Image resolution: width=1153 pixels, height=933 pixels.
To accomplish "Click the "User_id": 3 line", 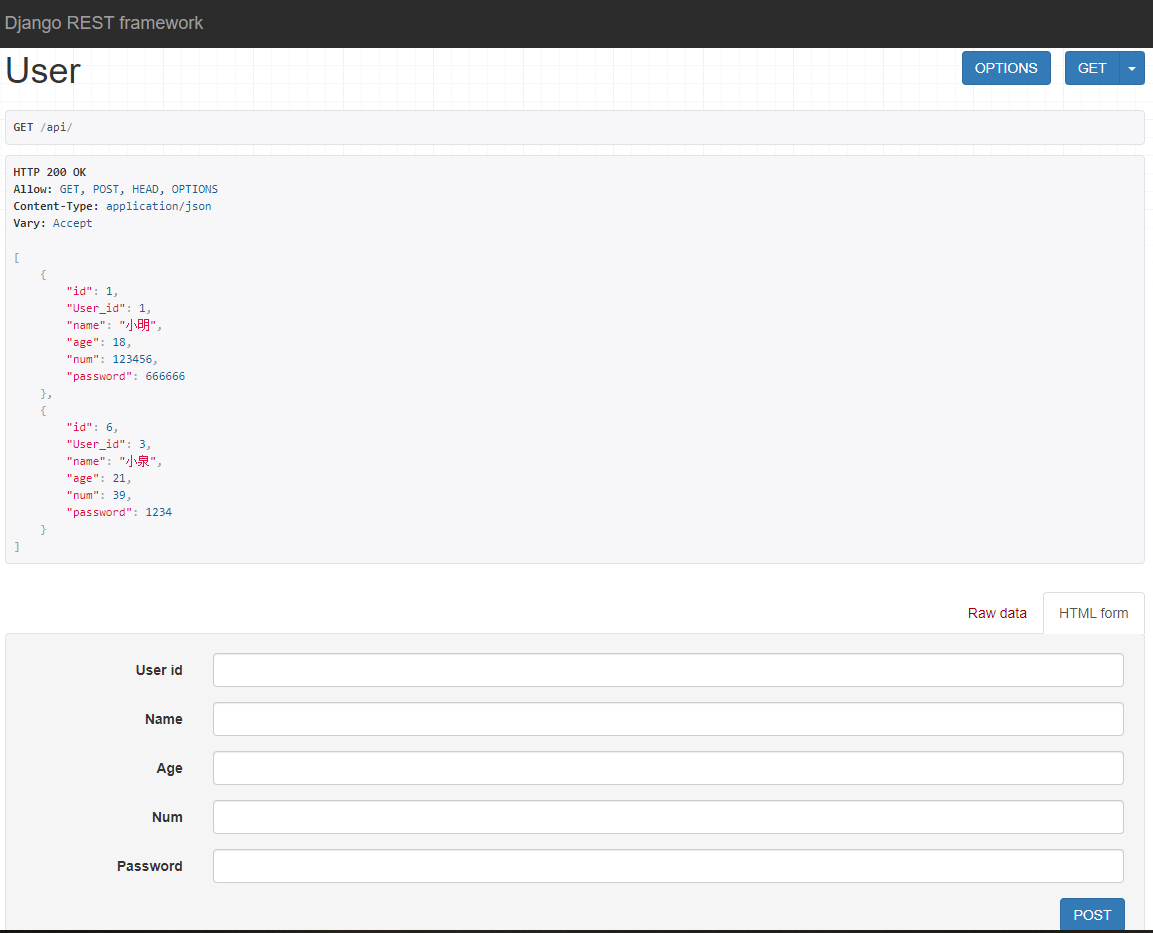I will tap(109, 444).
